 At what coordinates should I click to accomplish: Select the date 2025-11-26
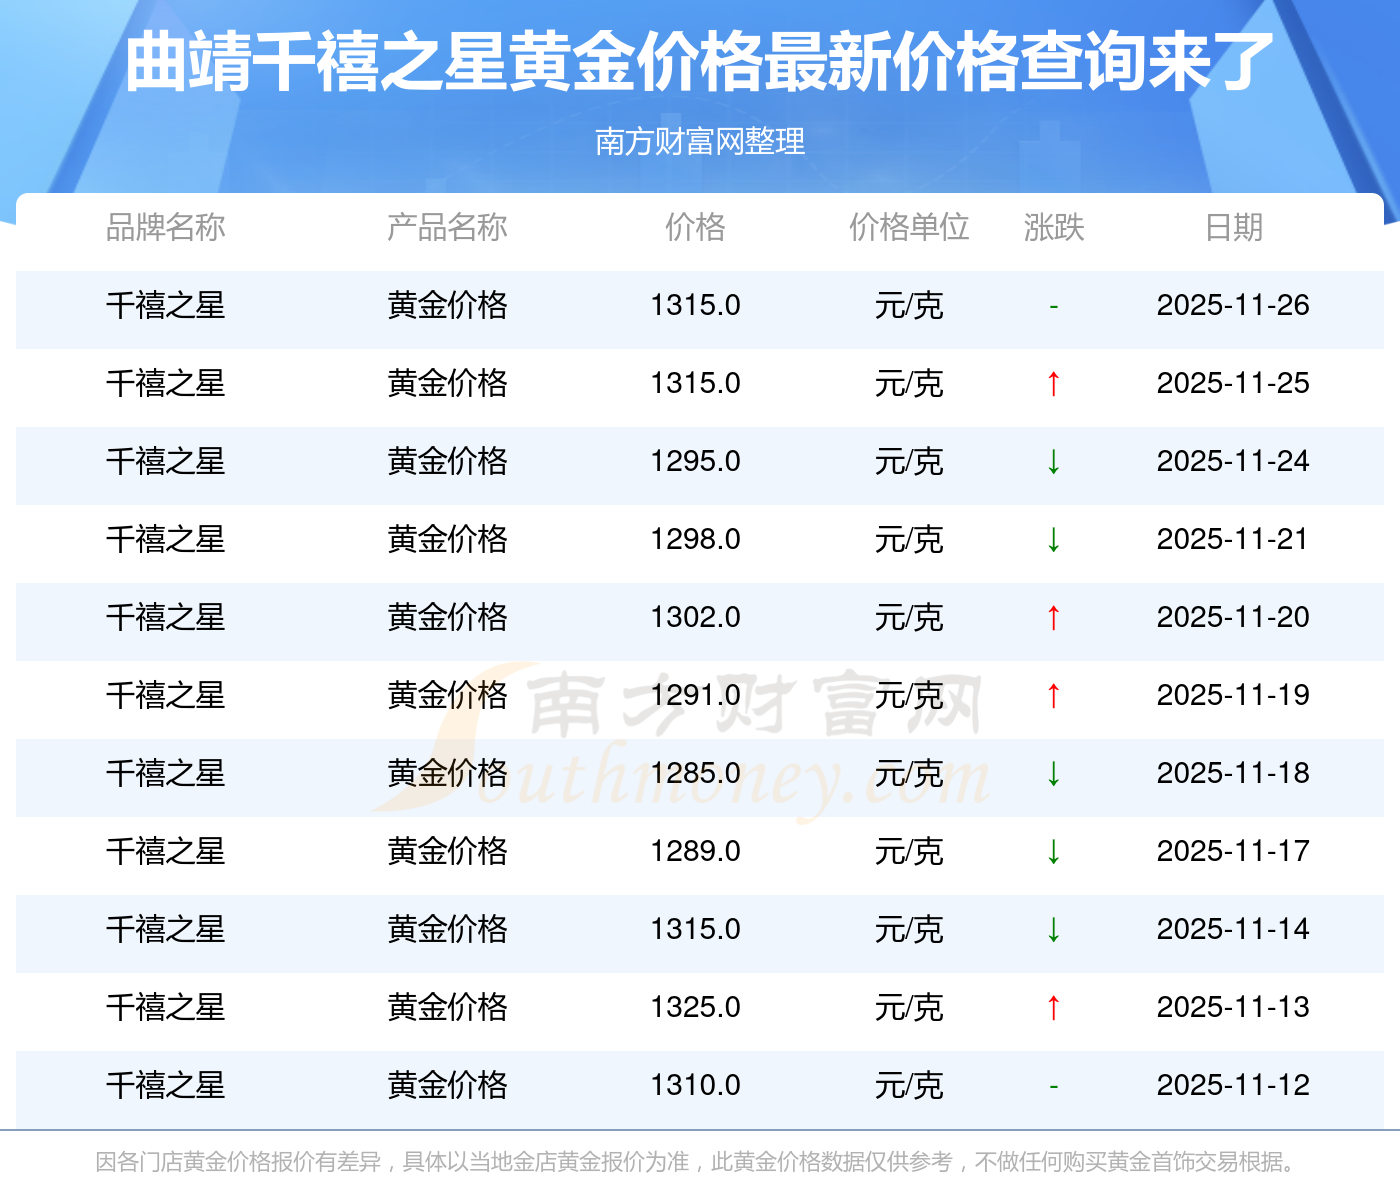[1233, 305]
